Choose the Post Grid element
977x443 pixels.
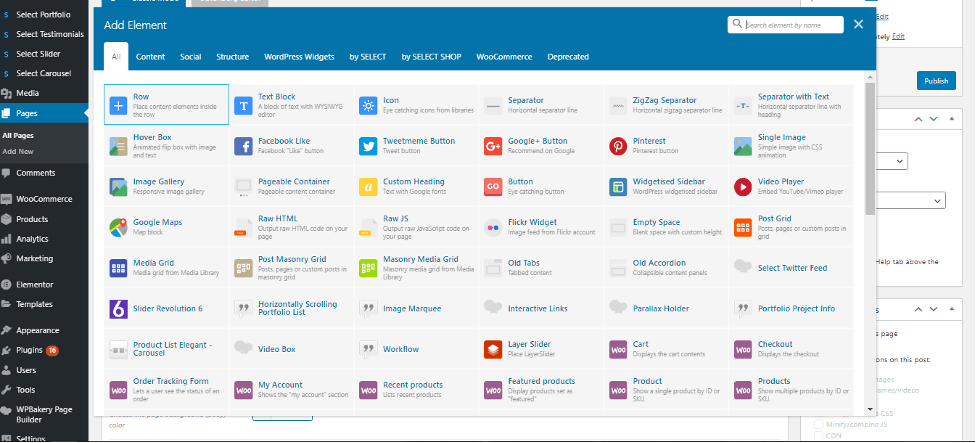coord(791,227)
